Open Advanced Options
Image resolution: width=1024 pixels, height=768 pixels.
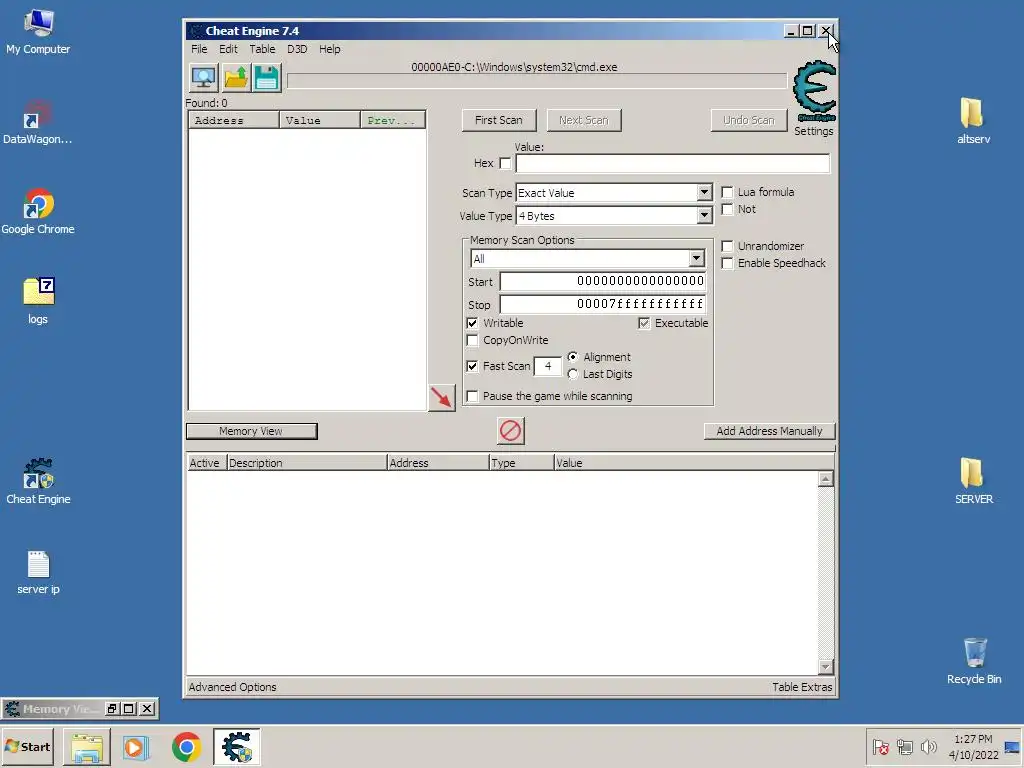232,687
